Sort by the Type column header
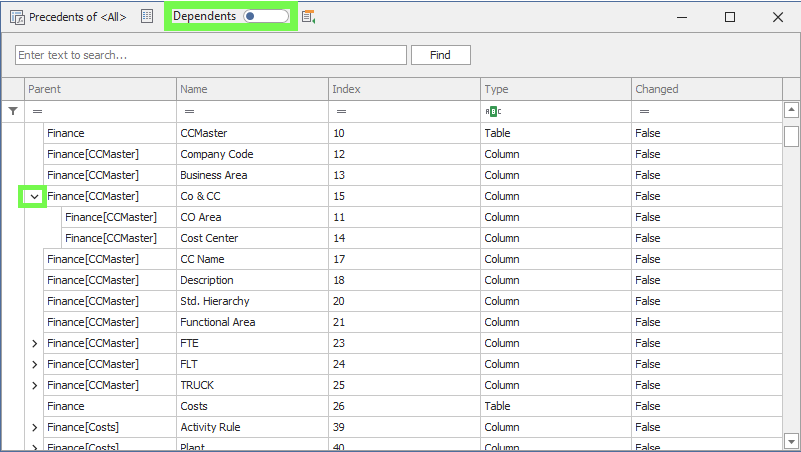The image size is (801, 452). click(x=555, y=89)
